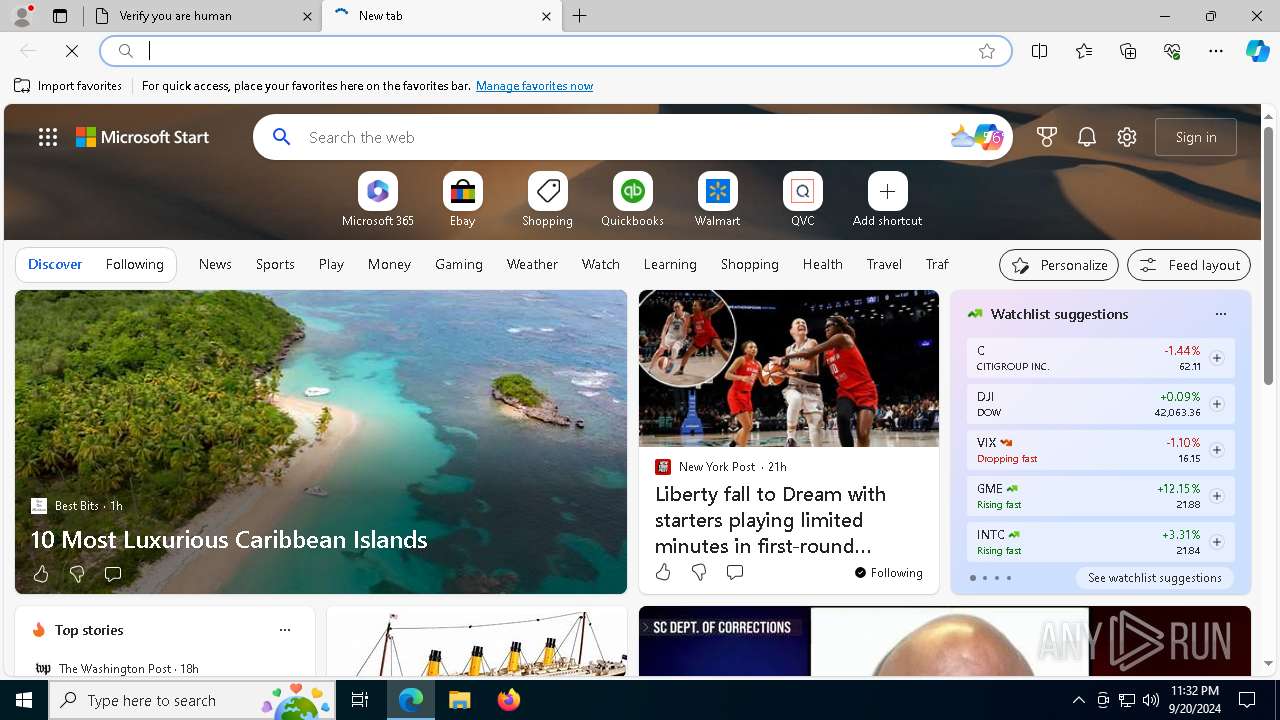Viewport: 1280px width, 720px height.
Task: Open Microsoft Rewards trophy icon
Action: click(1047, 137)
